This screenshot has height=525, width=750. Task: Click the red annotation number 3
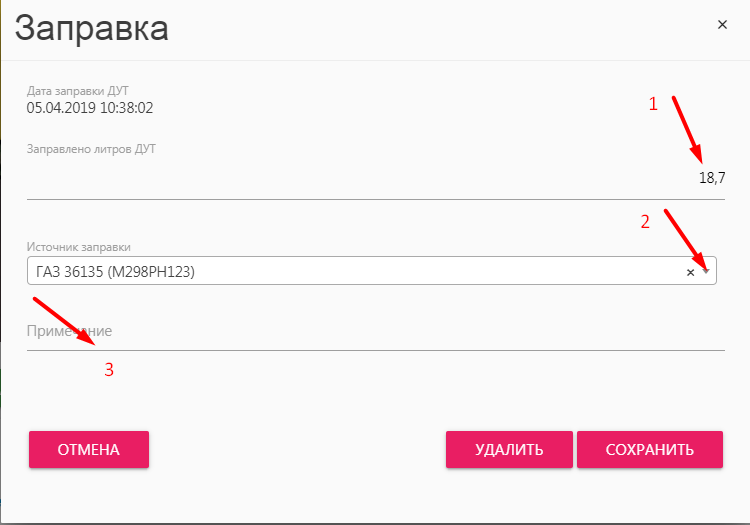[109, 370]
